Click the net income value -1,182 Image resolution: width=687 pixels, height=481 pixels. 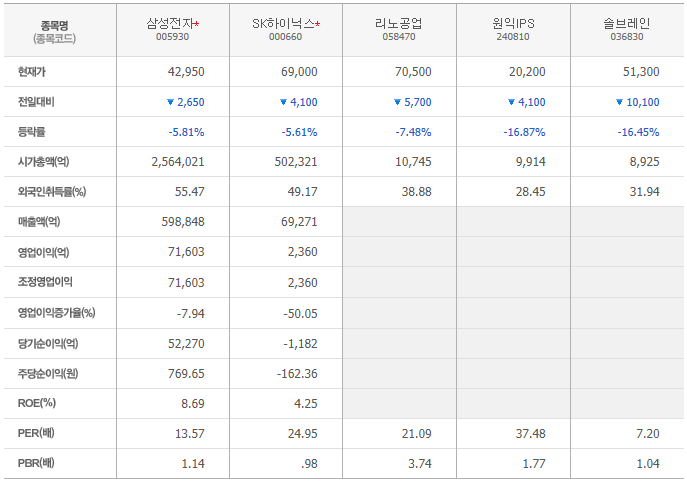300,344
